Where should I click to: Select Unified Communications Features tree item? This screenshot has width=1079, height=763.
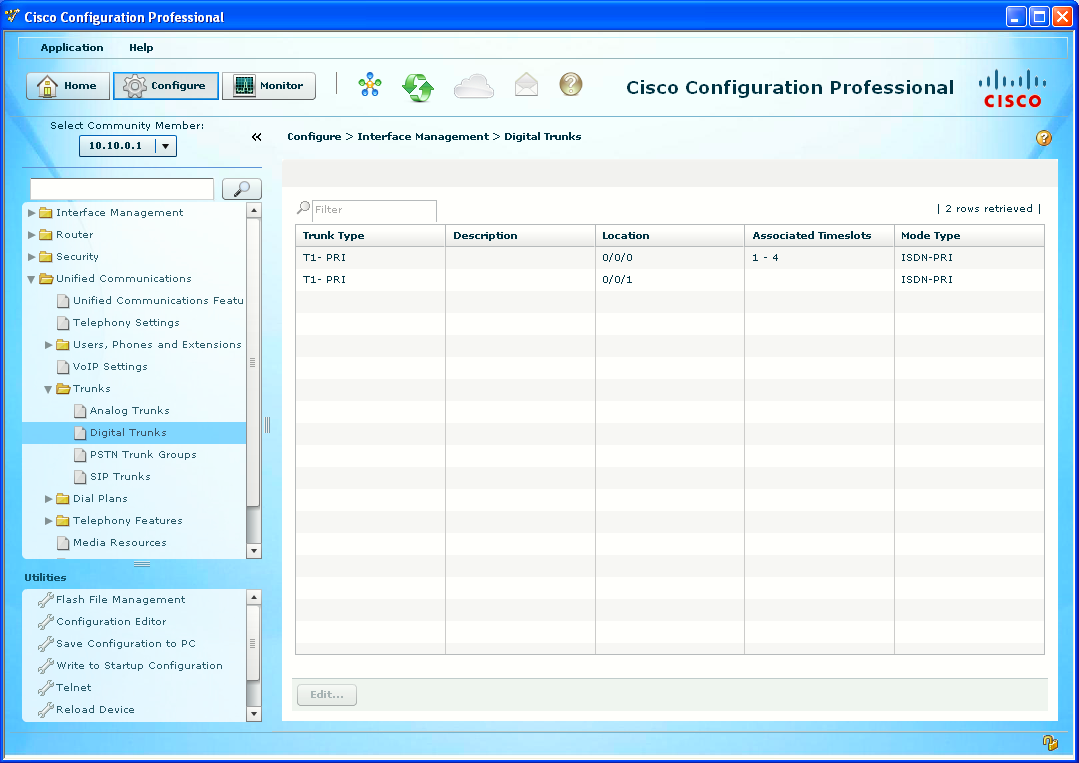coord(158,301)
